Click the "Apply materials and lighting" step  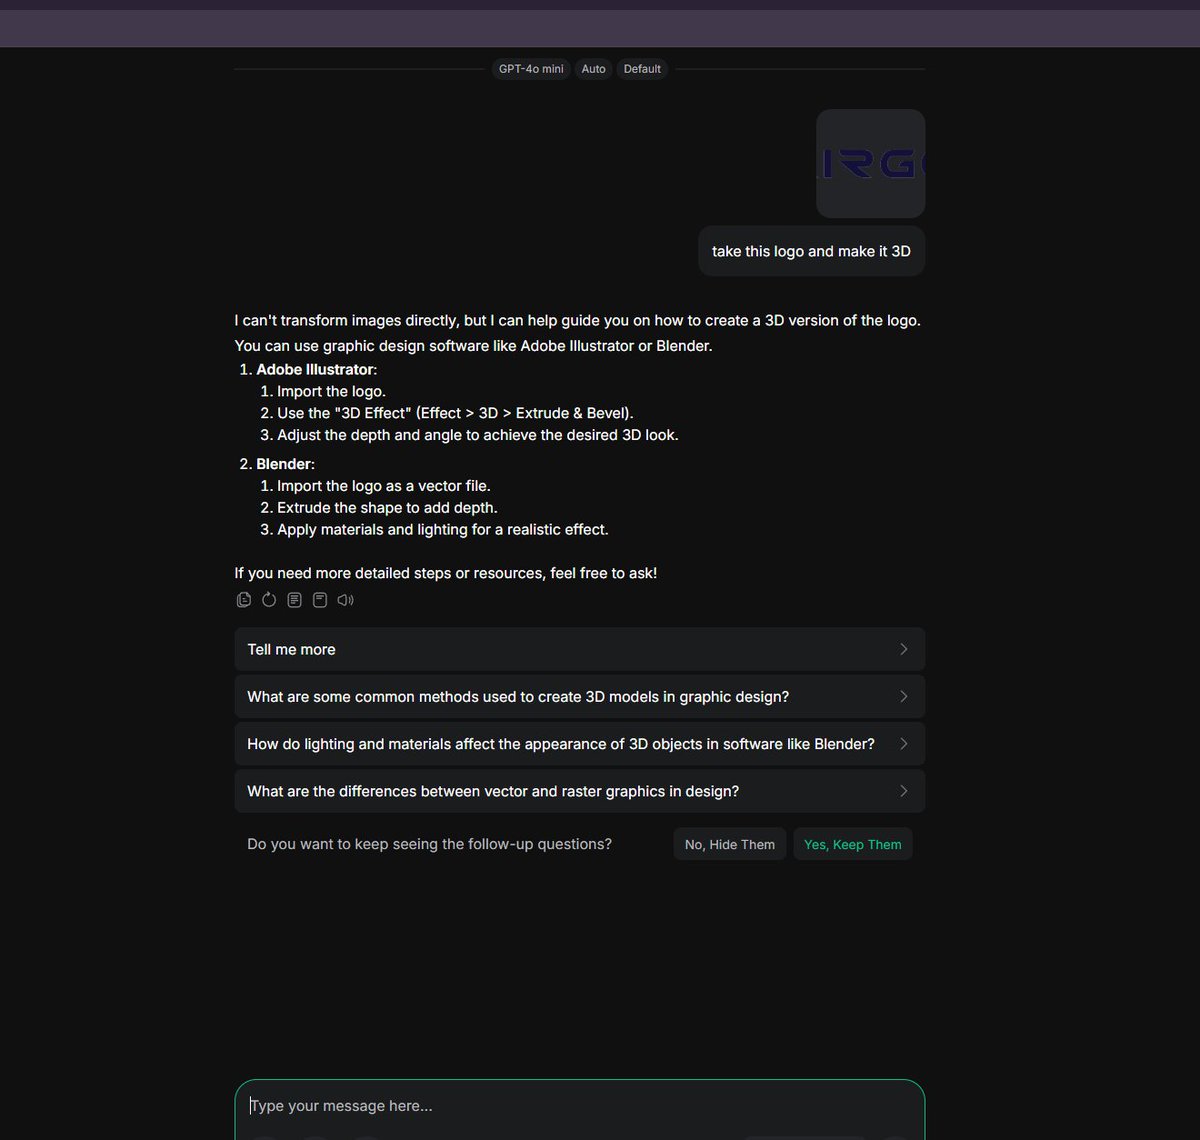(x=443, y=530)
